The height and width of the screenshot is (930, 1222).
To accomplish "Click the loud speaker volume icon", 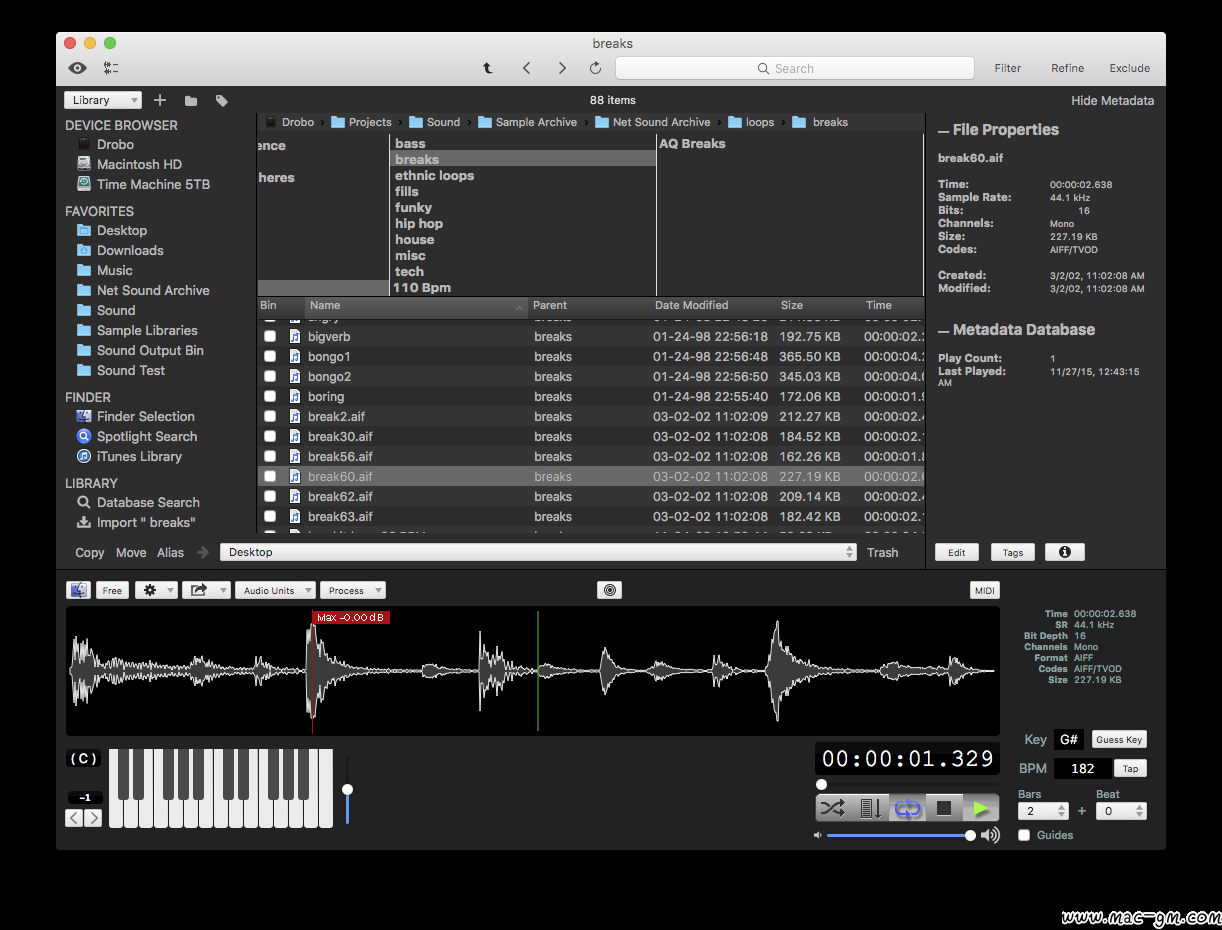I will [990, 835].
